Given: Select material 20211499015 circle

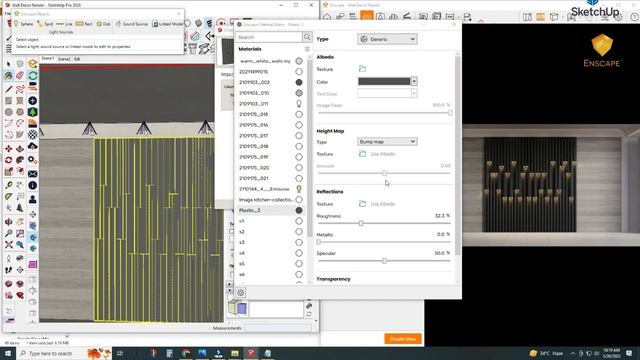Looking at the screenshot, I should tap(299, 71).
